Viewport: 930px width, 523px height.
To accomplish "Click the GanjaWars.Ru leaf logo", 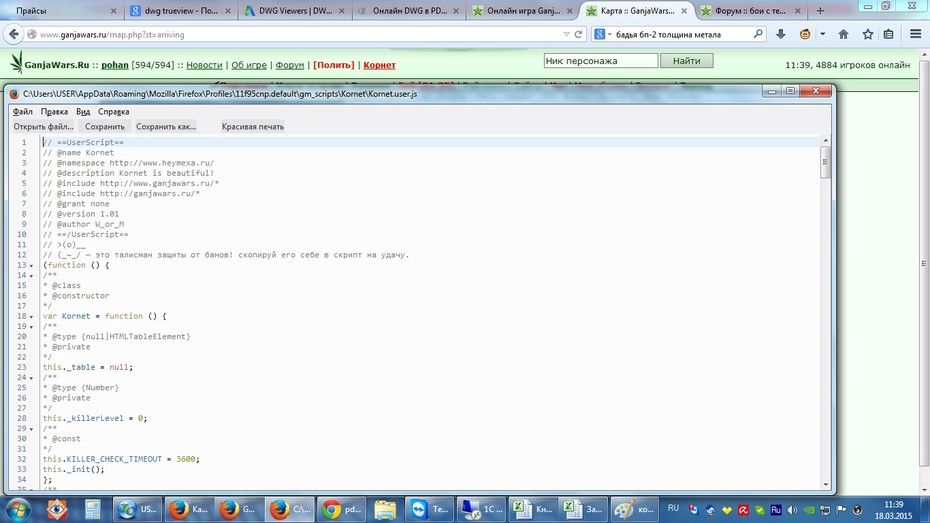I will 16,62.
